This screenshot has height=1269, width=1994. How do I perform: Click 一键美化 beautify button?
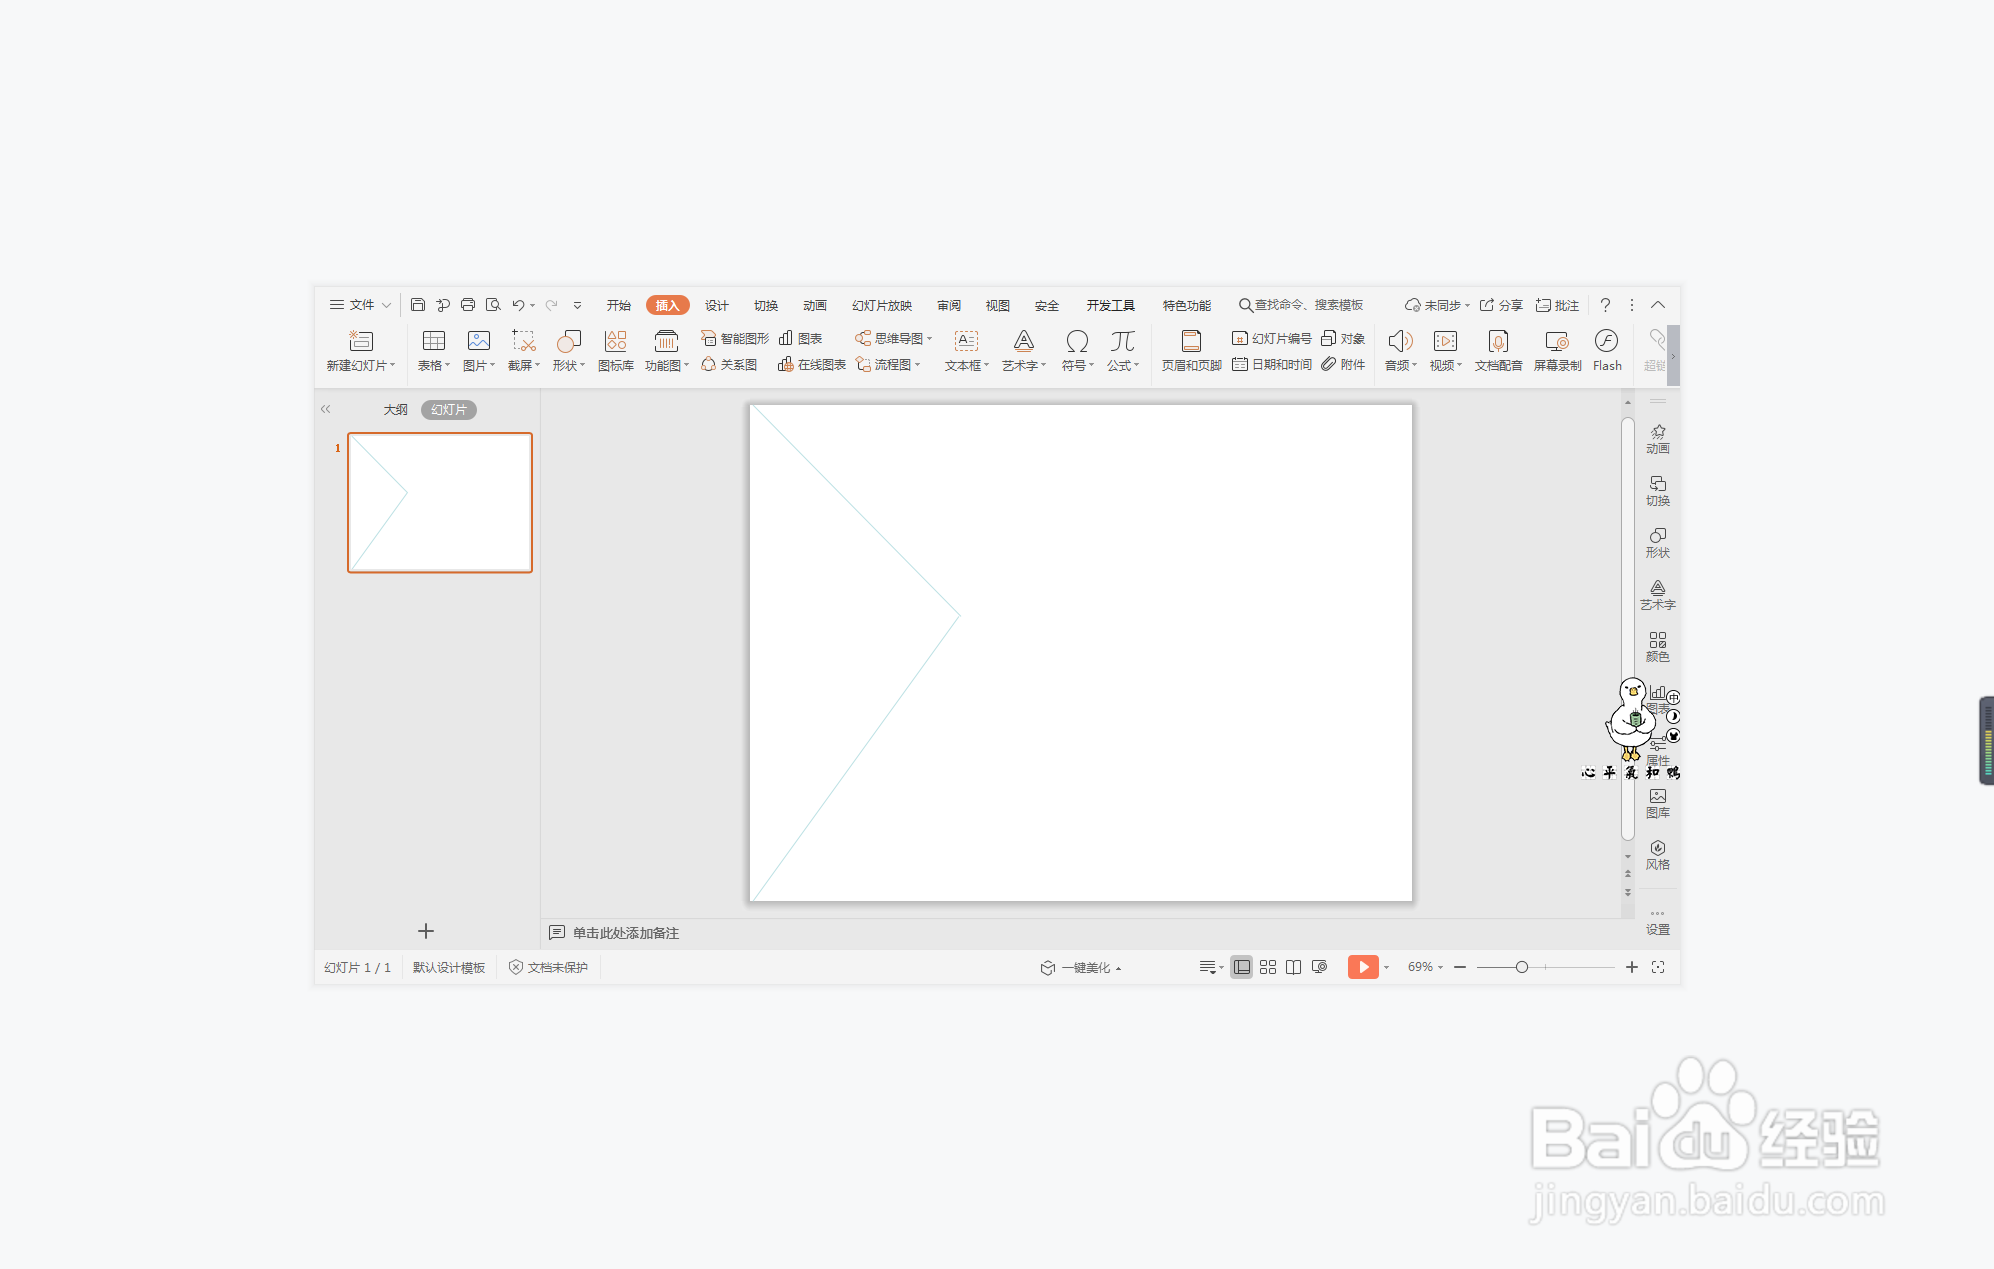[x=1084, y=968]
